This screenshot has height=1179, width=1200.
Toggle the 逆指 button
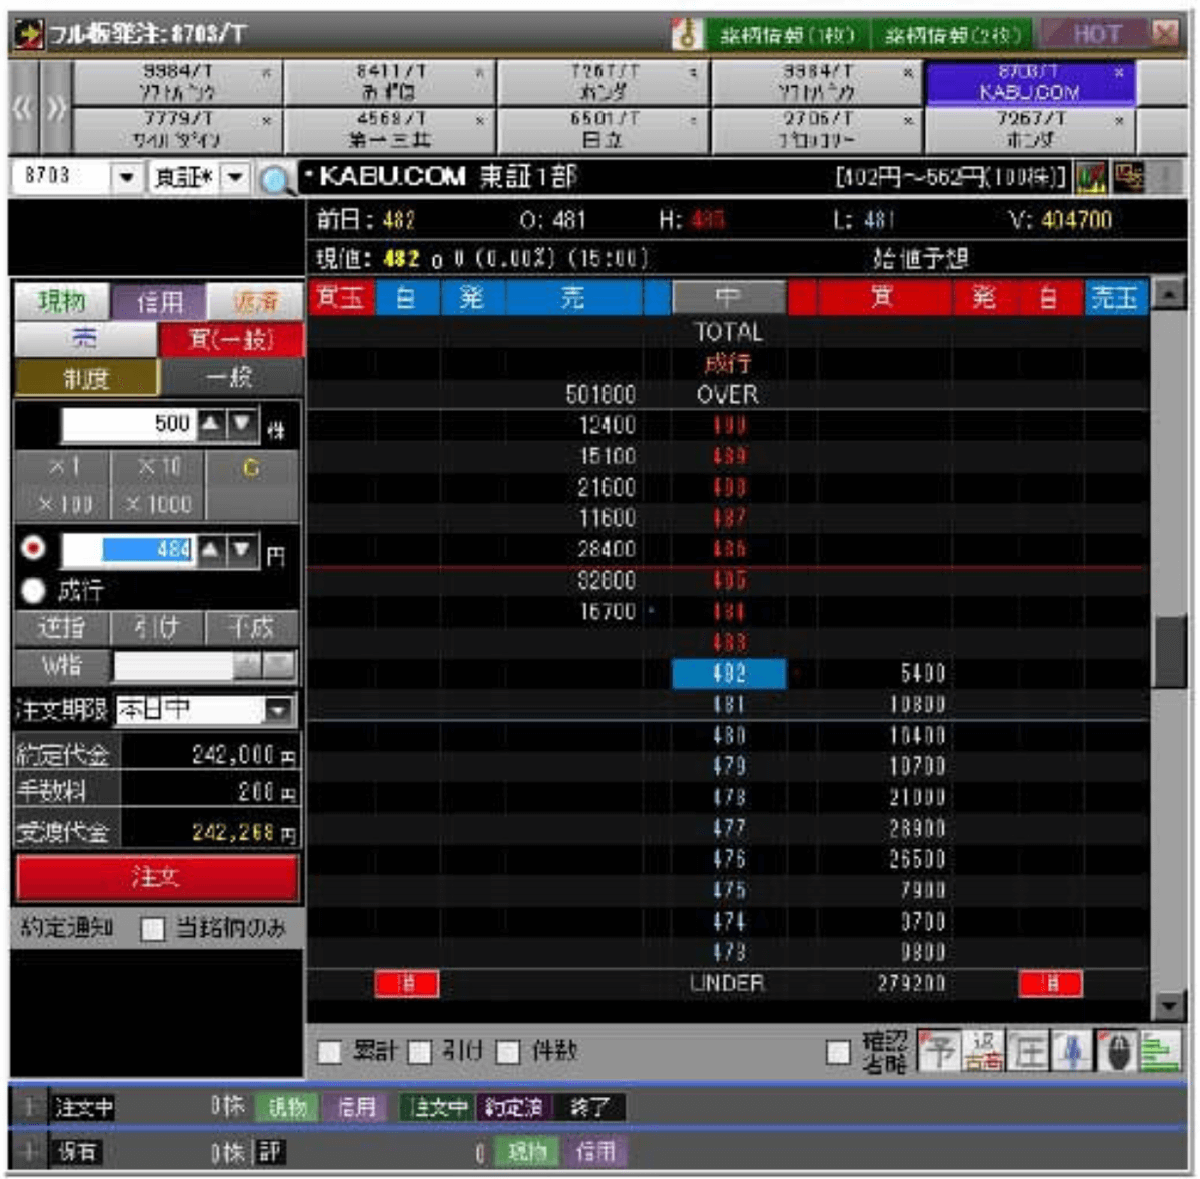[x=62, y=628]
